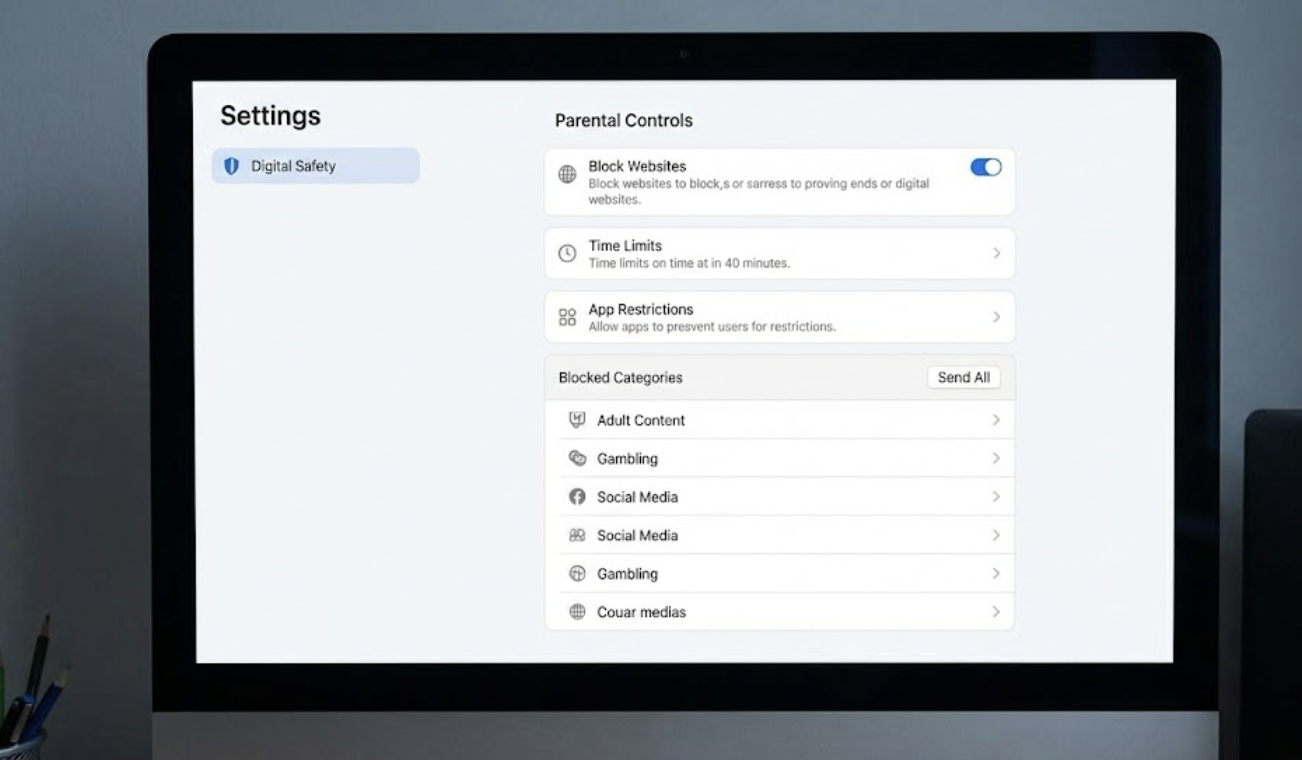This screenshot has width=1302, height=760.
Task: Click the Adult Content category icon
Action: tap(577, 420)
